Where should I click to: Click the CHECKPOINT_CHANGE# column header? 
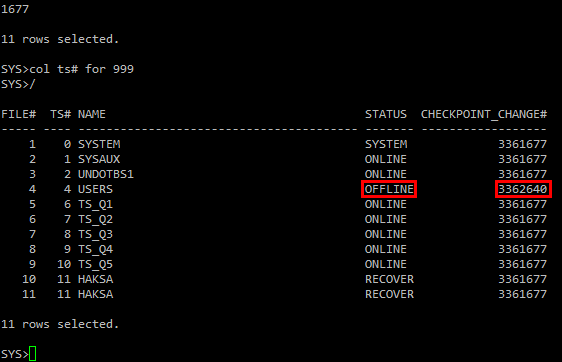tap(484, 114)
